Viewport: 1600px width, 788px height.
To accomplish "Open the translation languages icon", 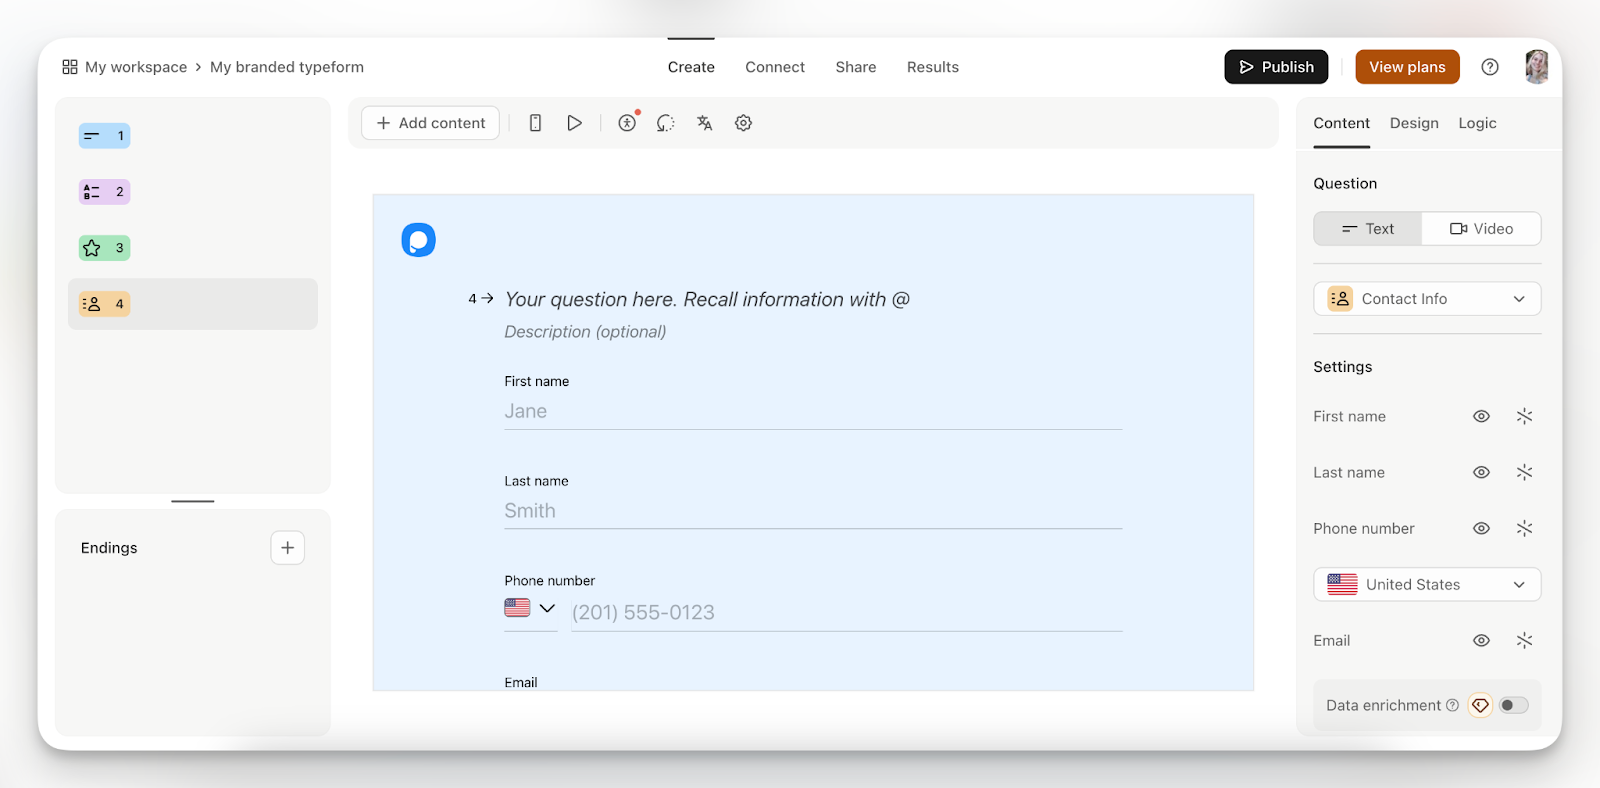I will coord(705,123).
